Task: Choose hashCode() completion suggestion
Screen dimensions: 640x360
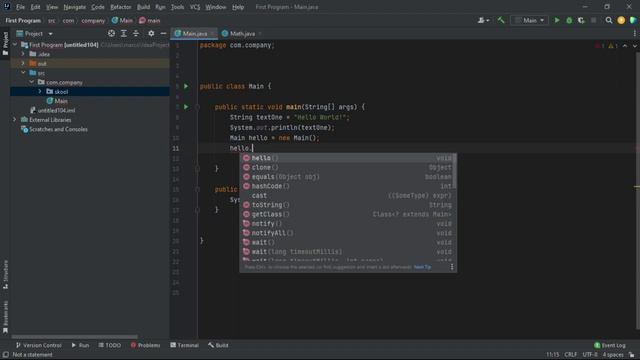Action: [347, 186]
